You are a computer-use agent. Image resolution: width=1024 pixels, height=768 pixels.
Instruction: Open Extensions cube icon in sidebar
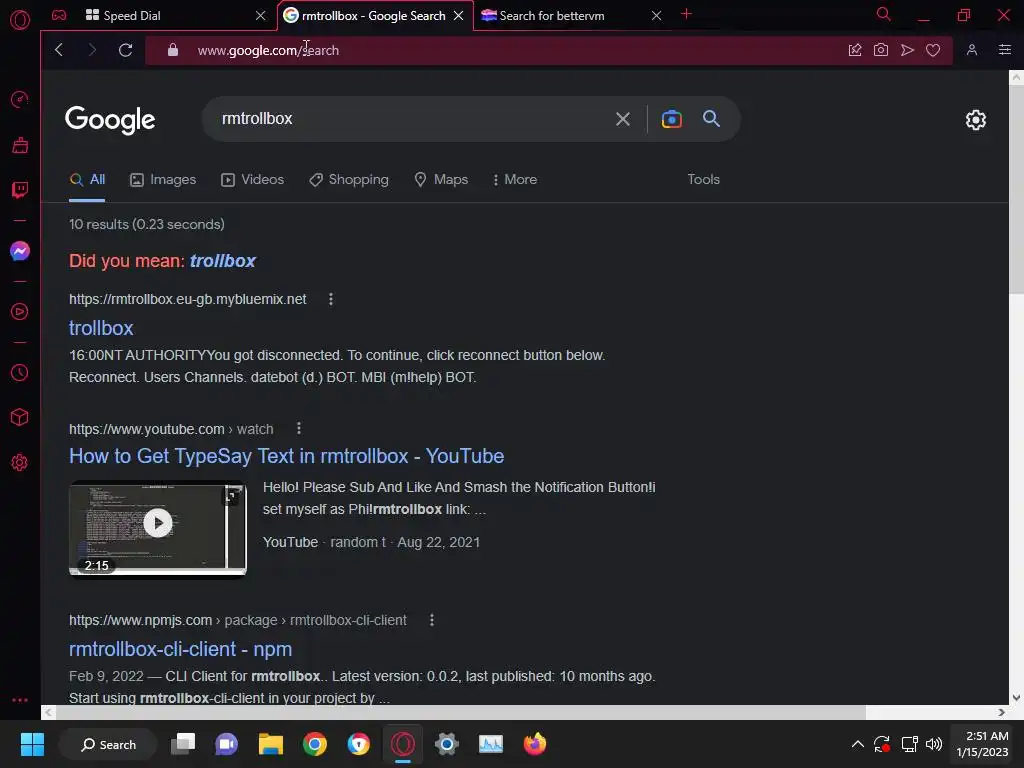click(x=20, y=417)
